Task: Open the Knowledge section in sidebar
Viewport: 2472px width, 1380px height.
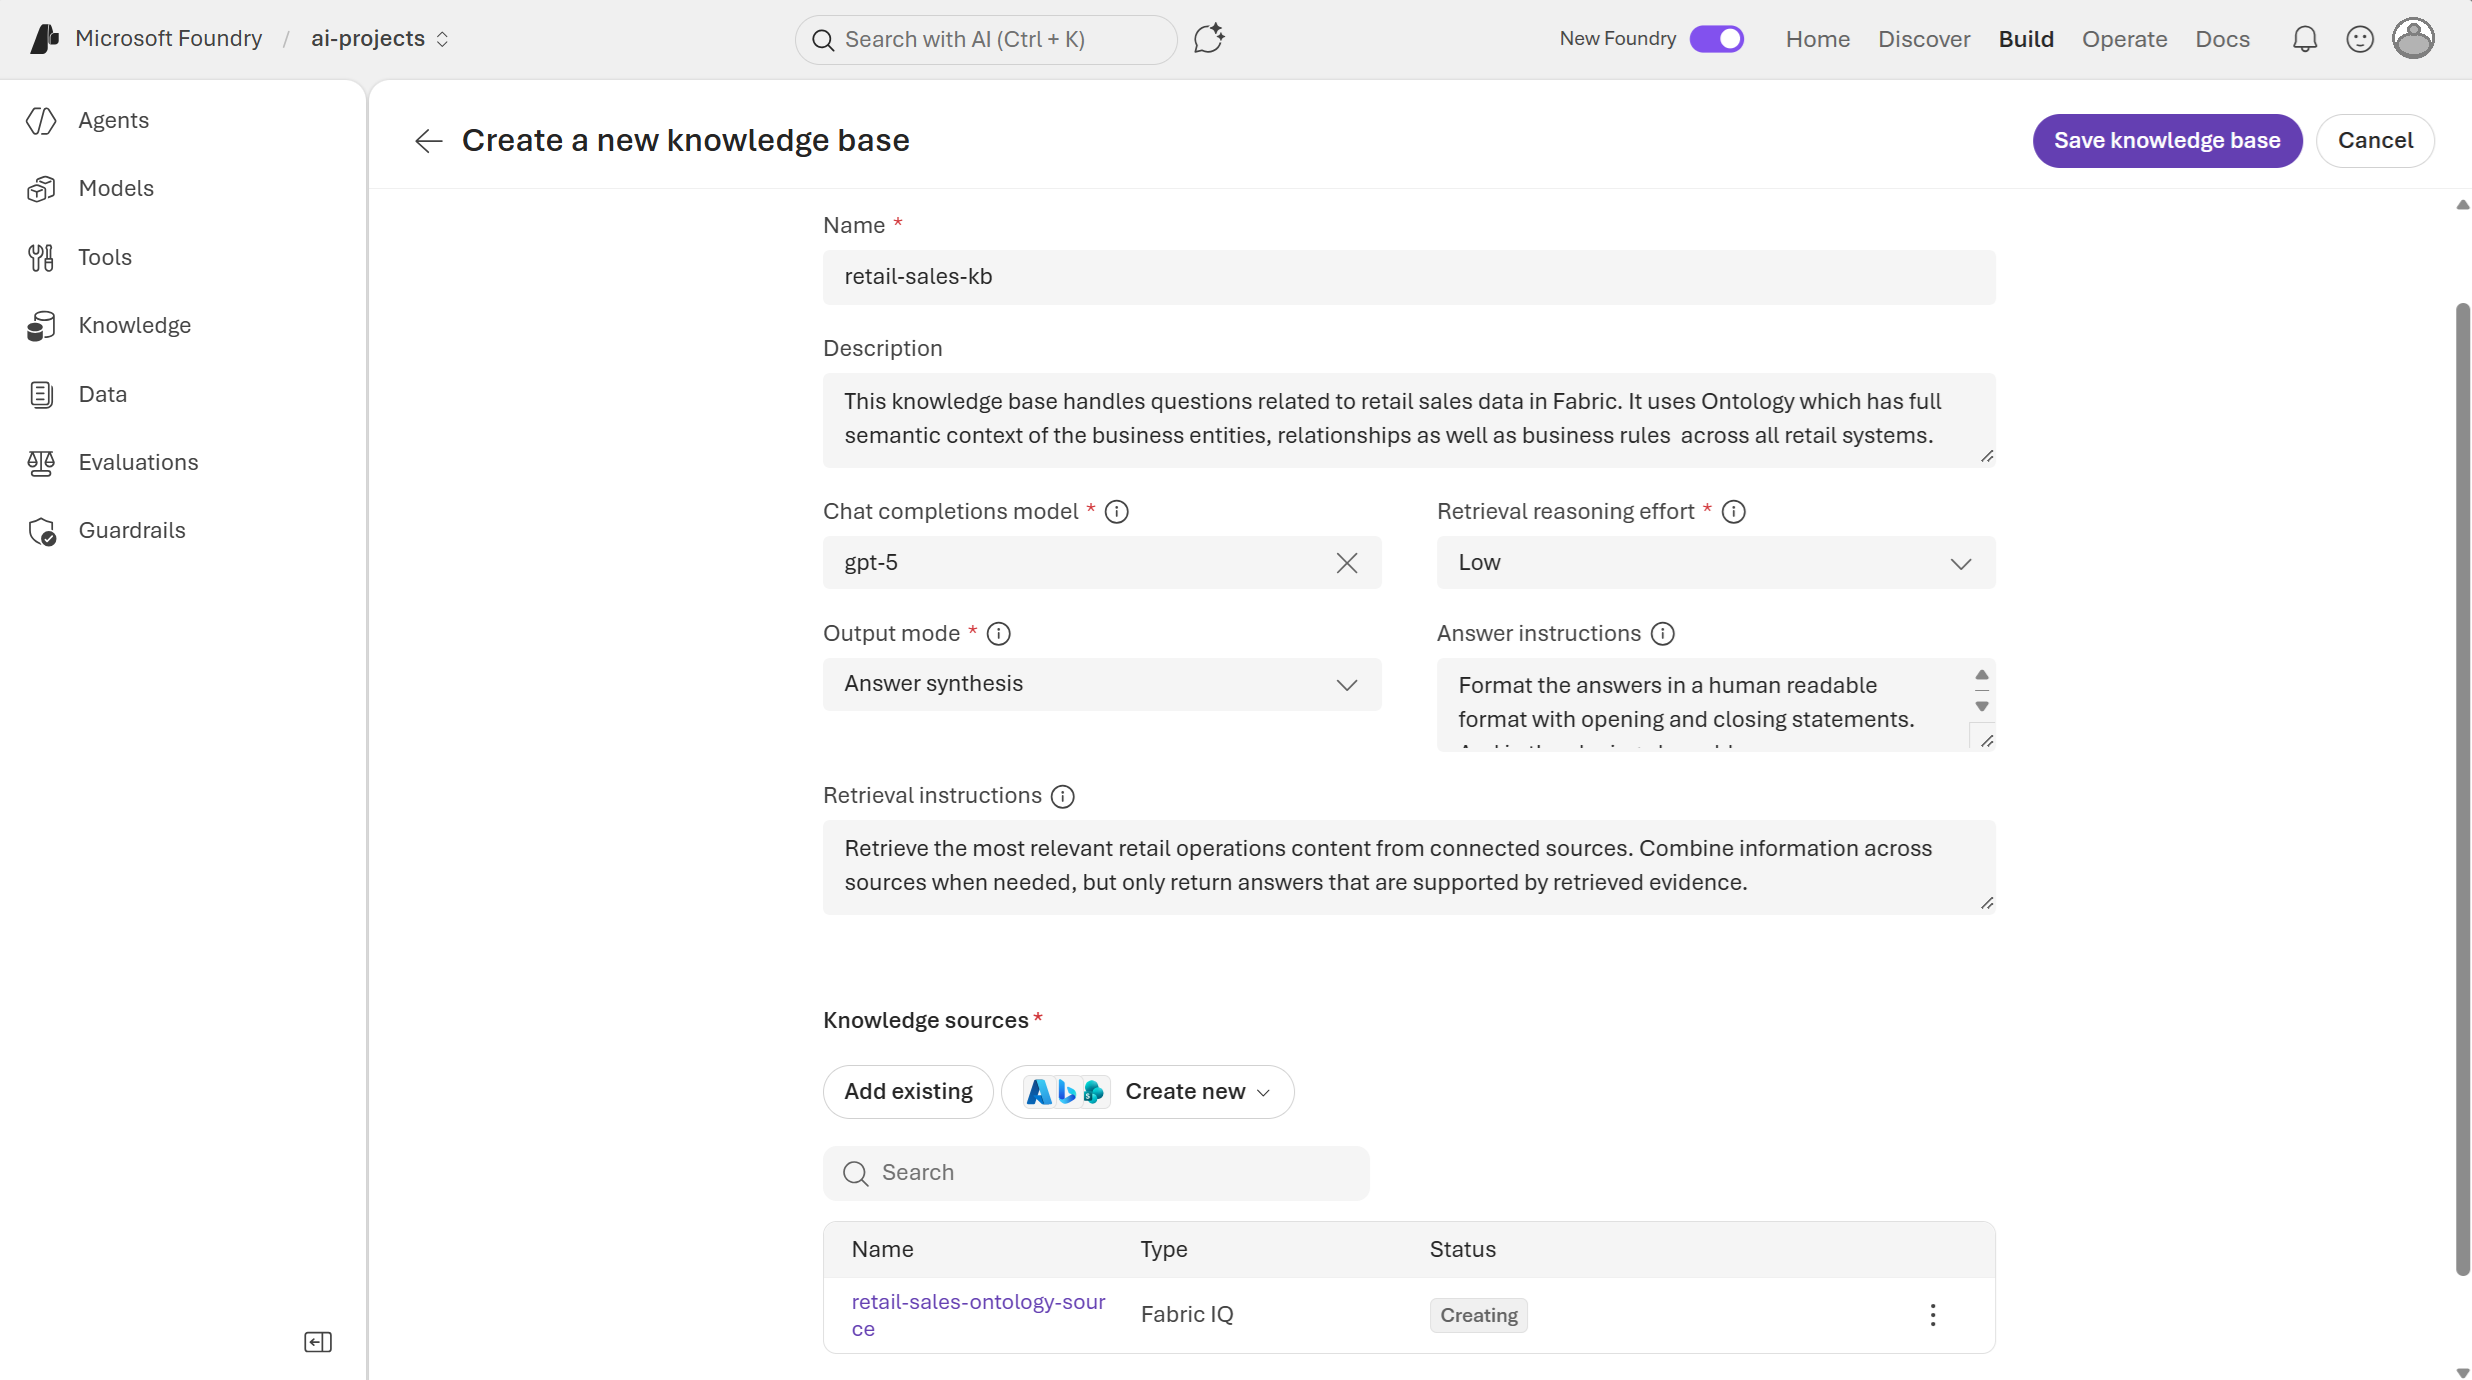Action: click(134, 325)
